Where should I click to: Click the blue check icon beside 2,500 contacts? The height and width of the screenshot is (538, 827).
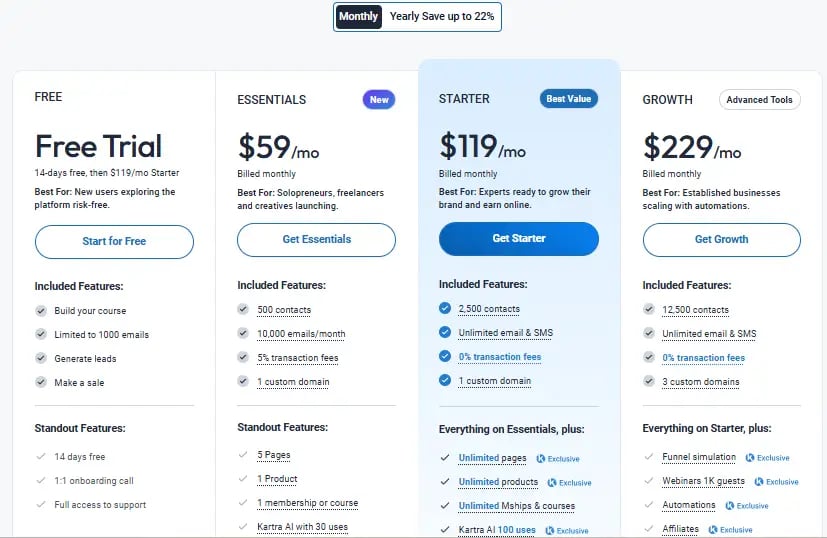click(x=445, y=309)
